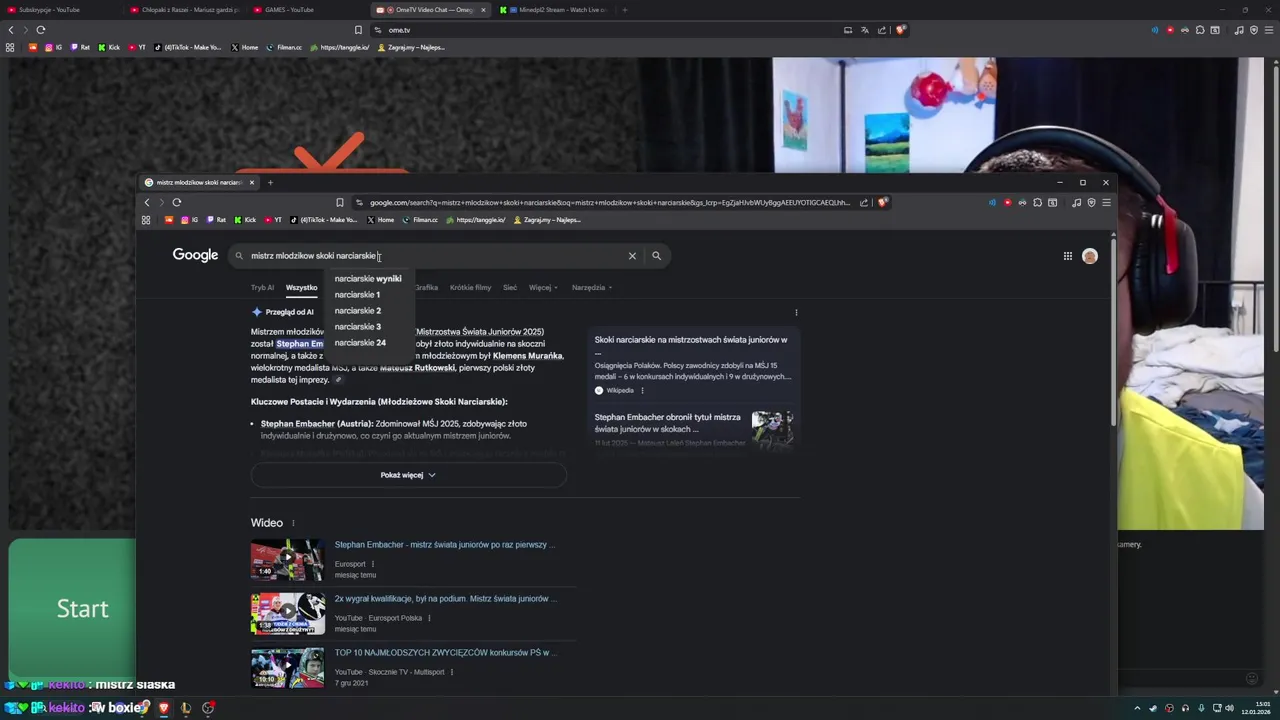The image size is (1280, 720).
Task: Go back in the front Google window
Action: tap(147, 202)
